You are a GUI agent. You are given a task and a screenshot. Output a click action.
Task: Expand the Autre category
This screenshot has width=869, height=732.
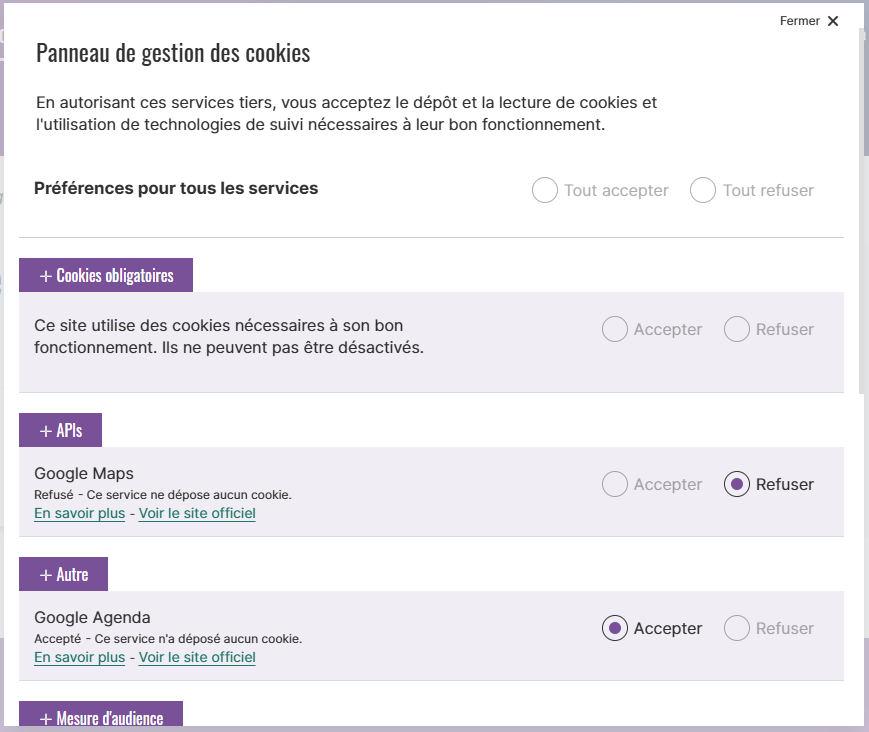coord(64,574)
